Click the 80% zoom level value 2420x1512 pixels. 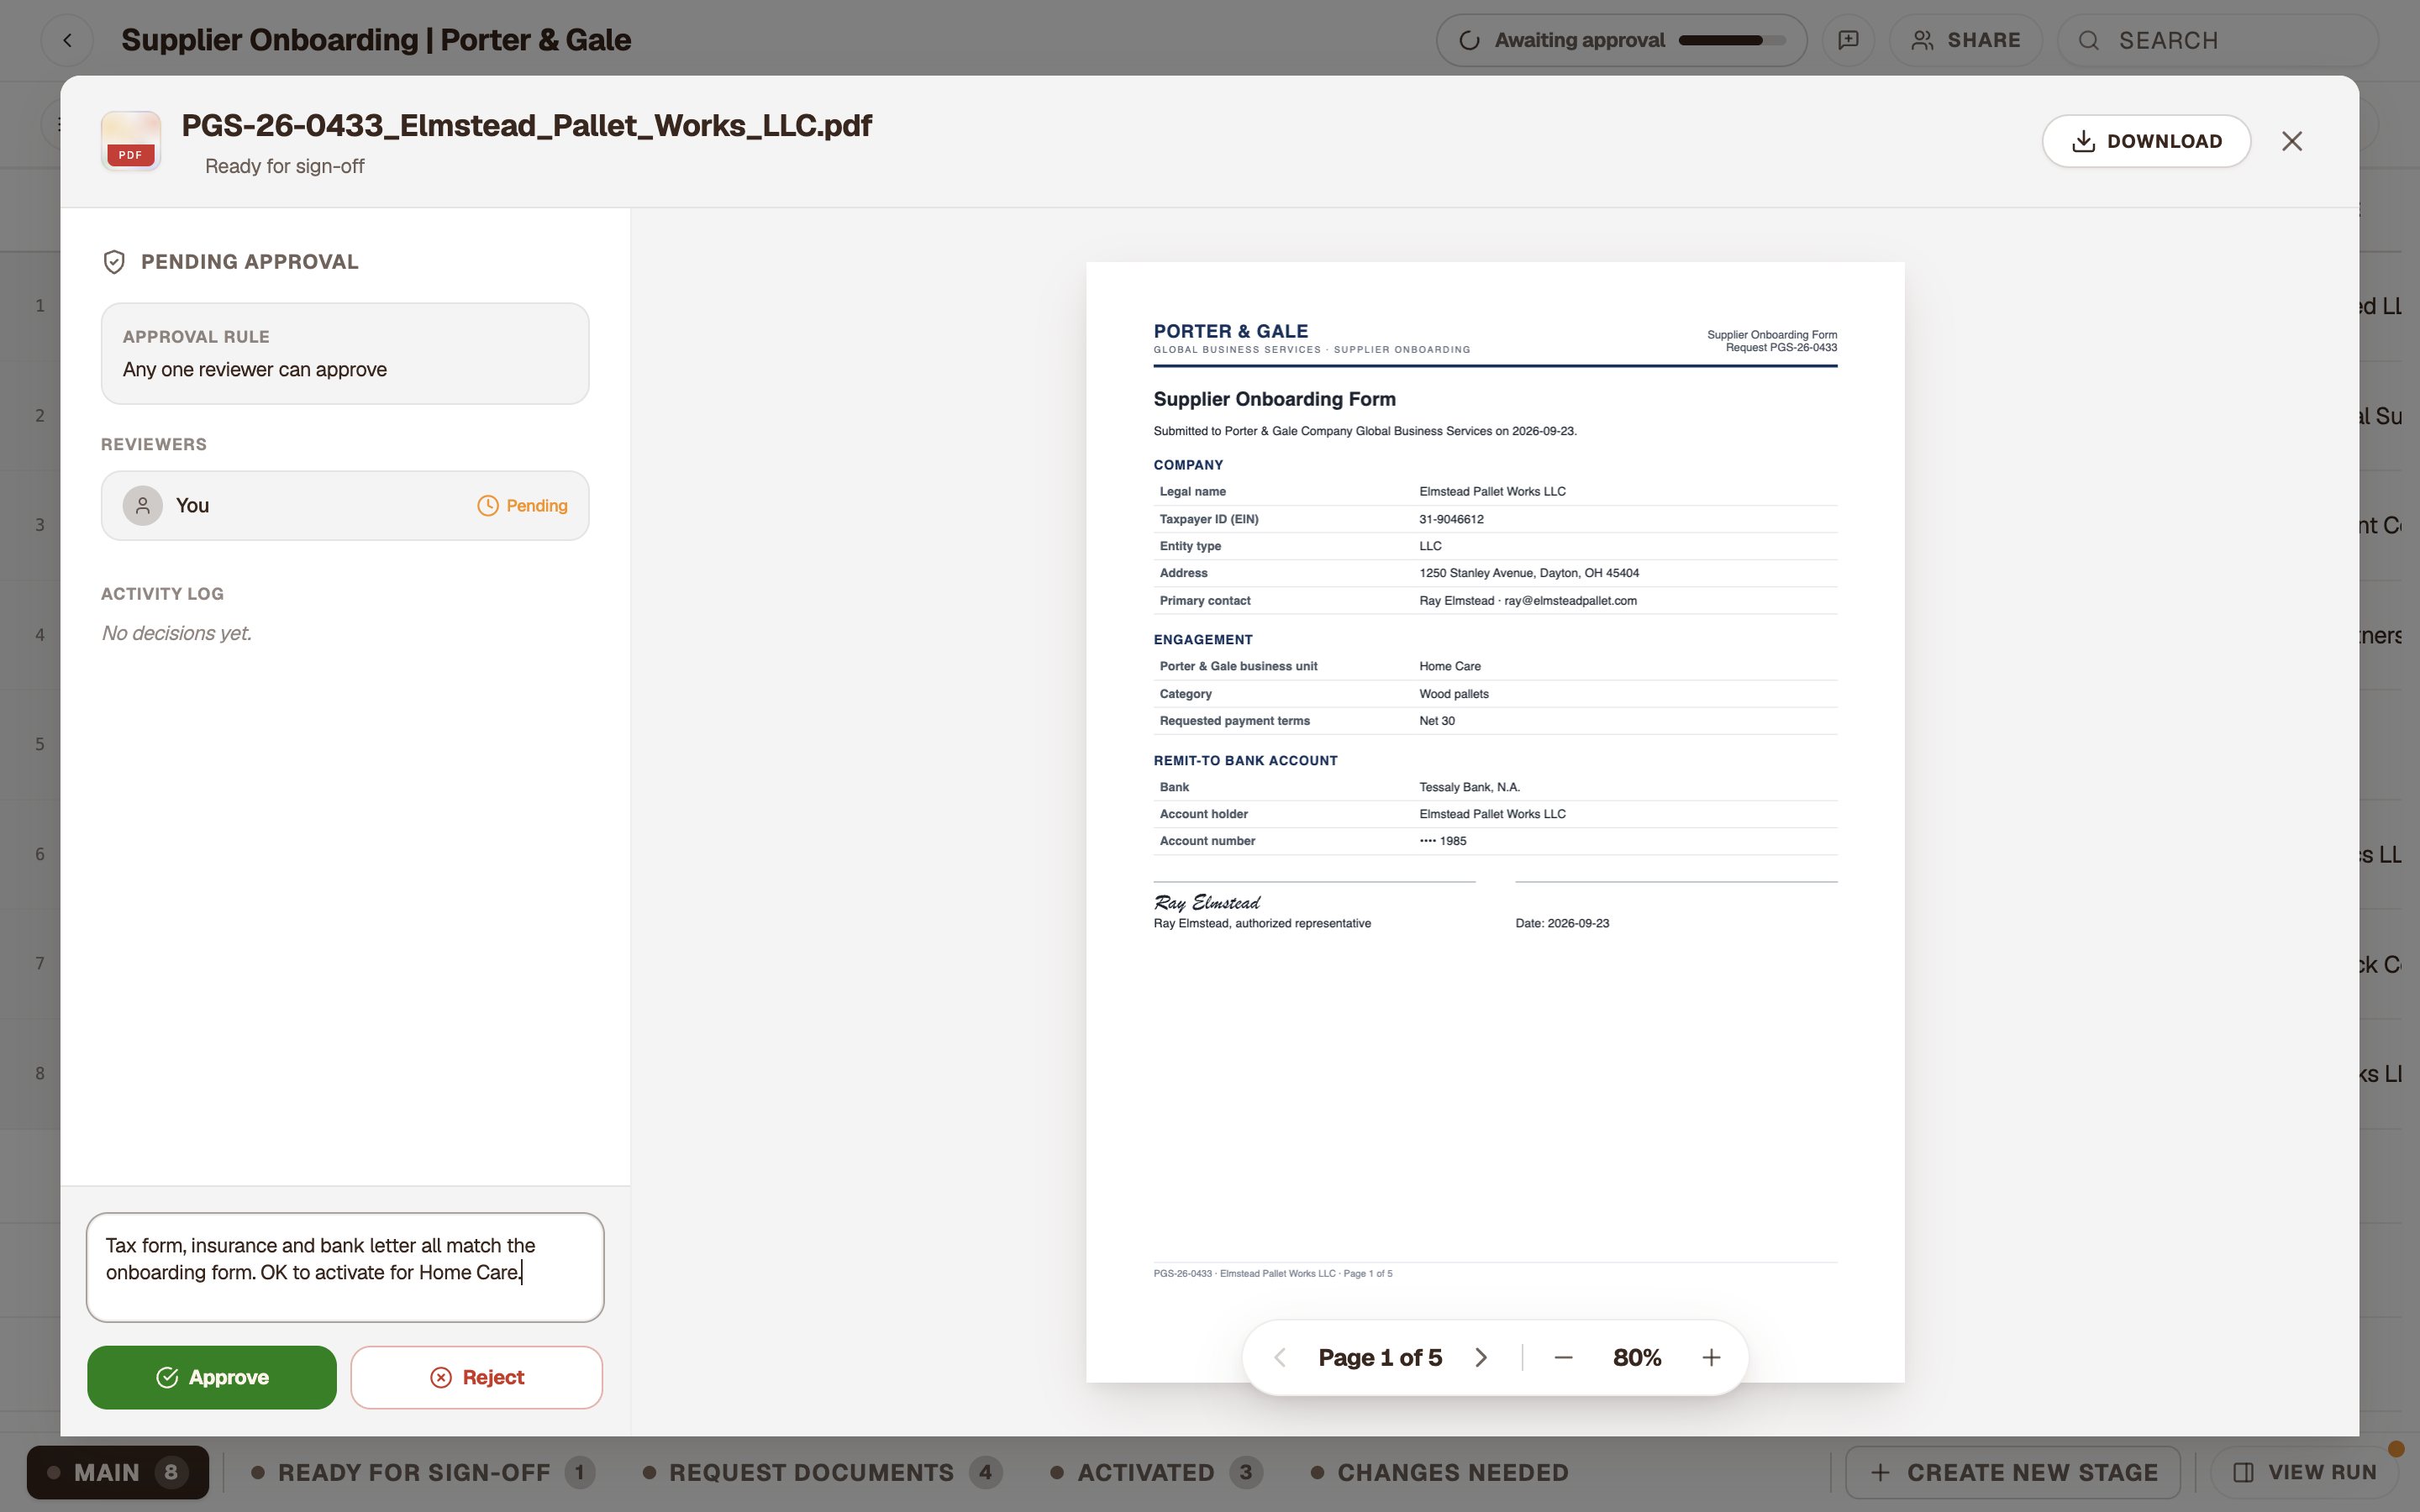point(1637,1357)
